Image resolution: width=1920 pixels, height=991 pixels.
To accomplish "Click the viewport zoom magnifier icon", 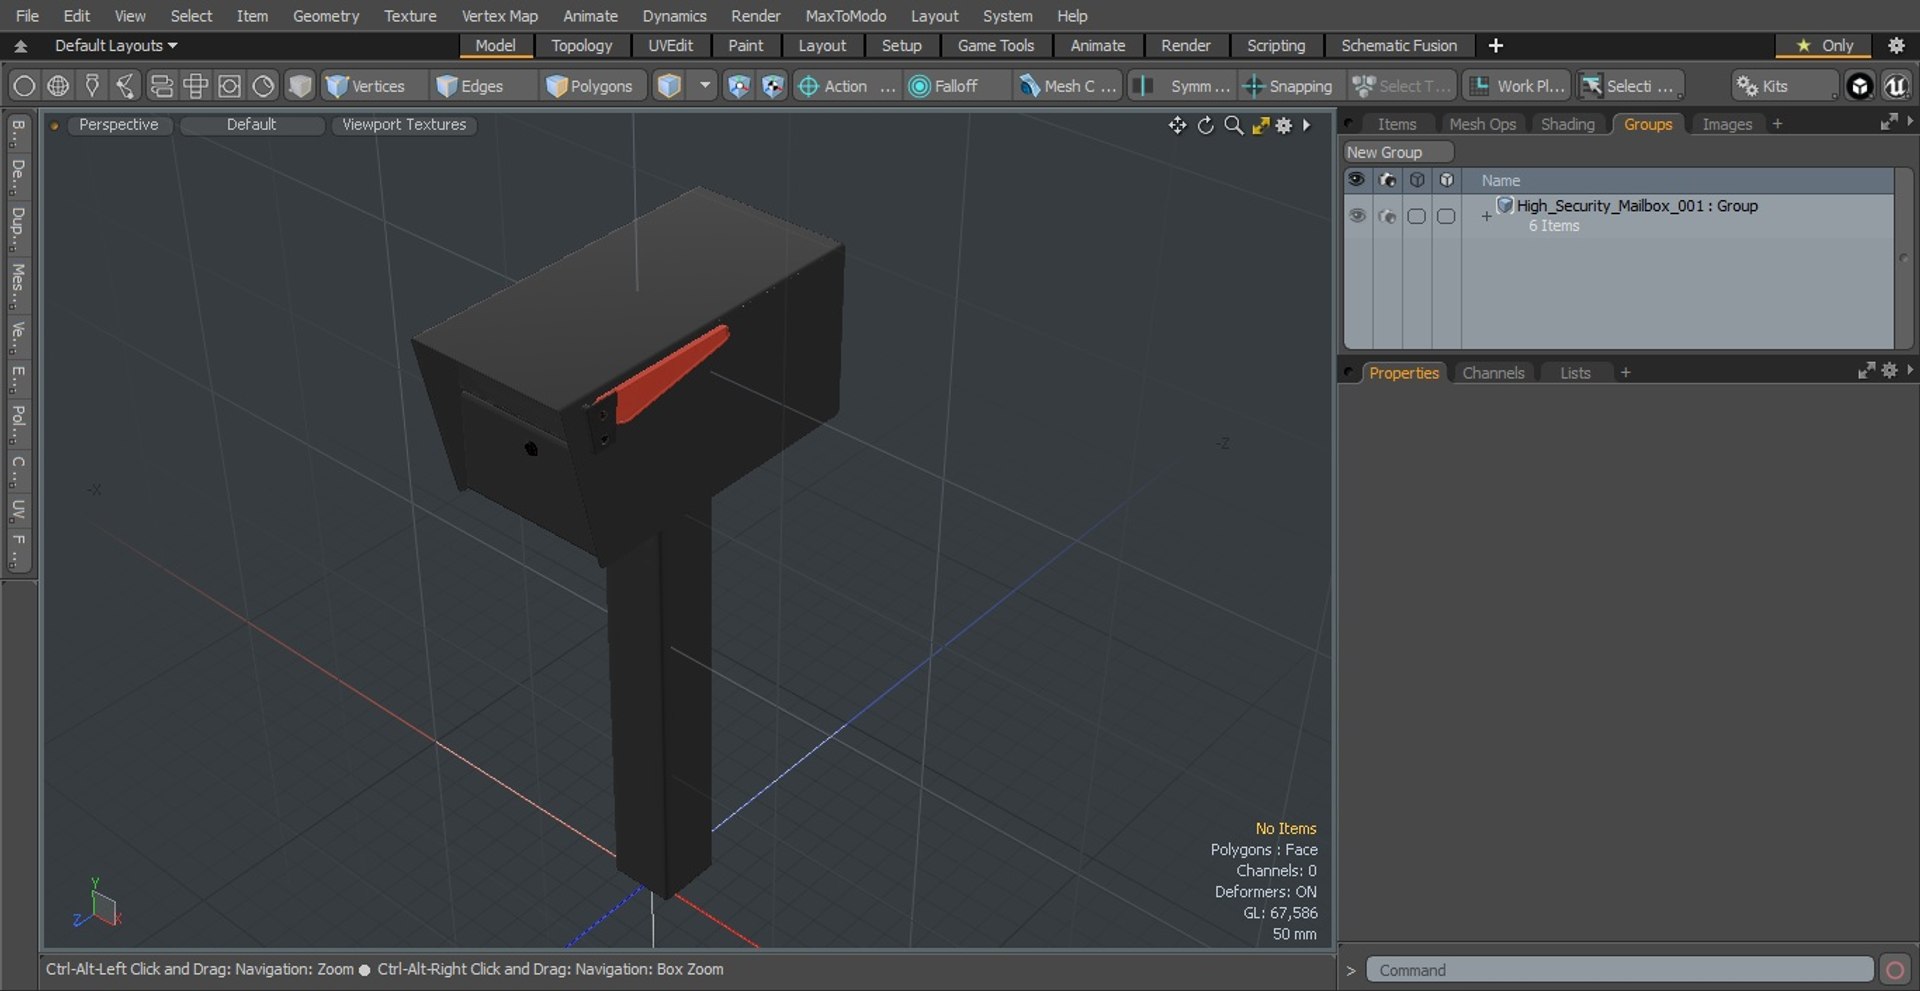I will pyautogui.click(x=1234, y=125).
